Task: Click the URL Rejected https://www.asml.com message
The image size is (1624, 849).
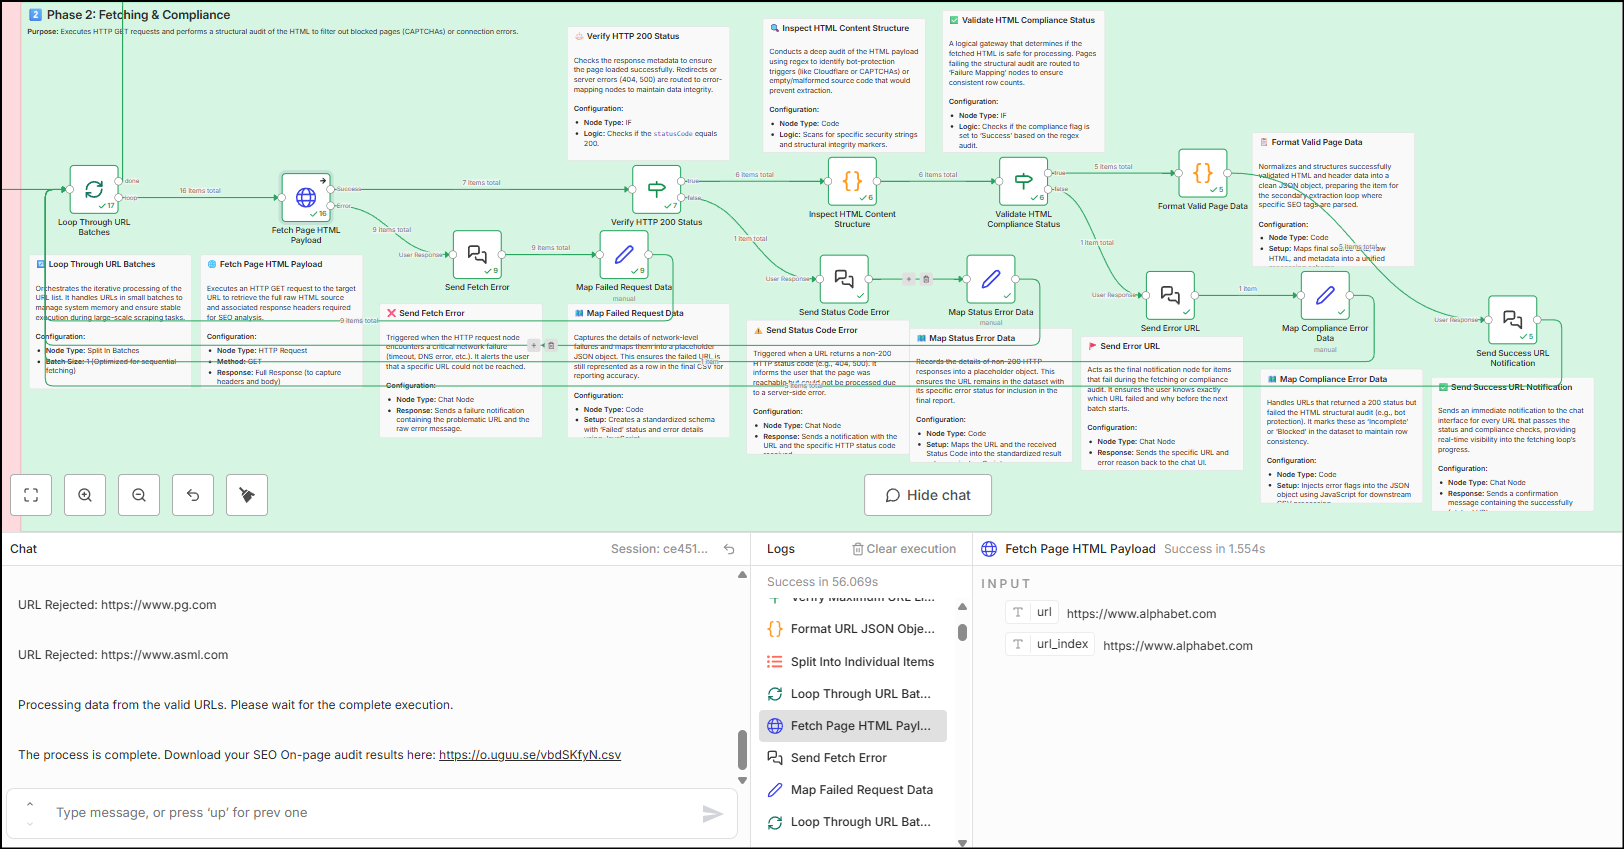Action: (x=123, y=655)
